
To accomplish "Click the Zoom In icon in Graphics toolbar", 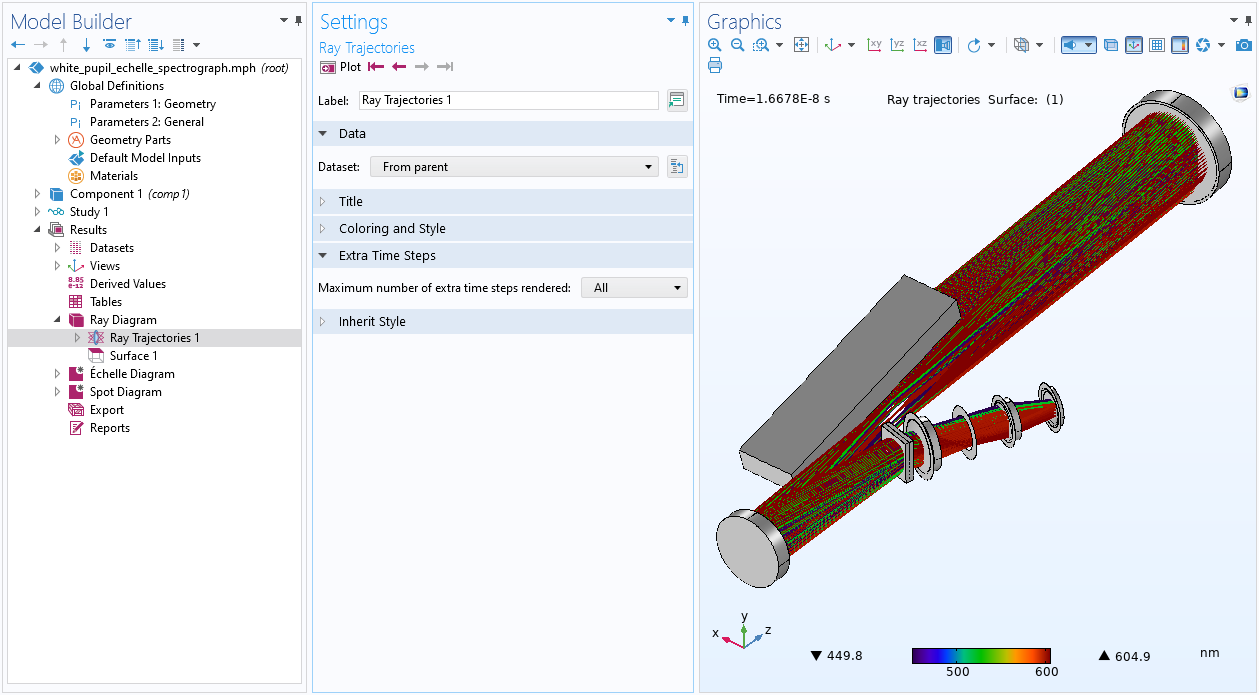I will [714, 45].
